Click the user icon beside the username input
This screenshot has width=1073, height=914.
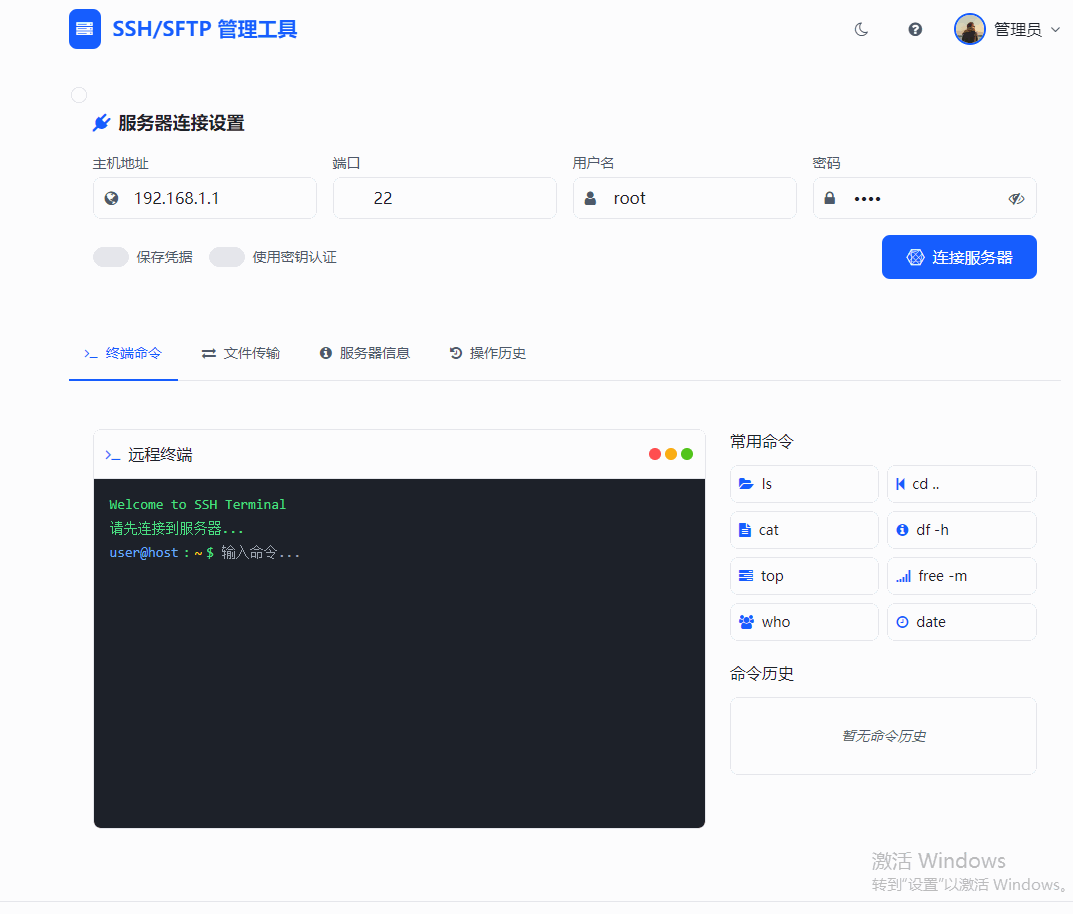coord(590,198)
